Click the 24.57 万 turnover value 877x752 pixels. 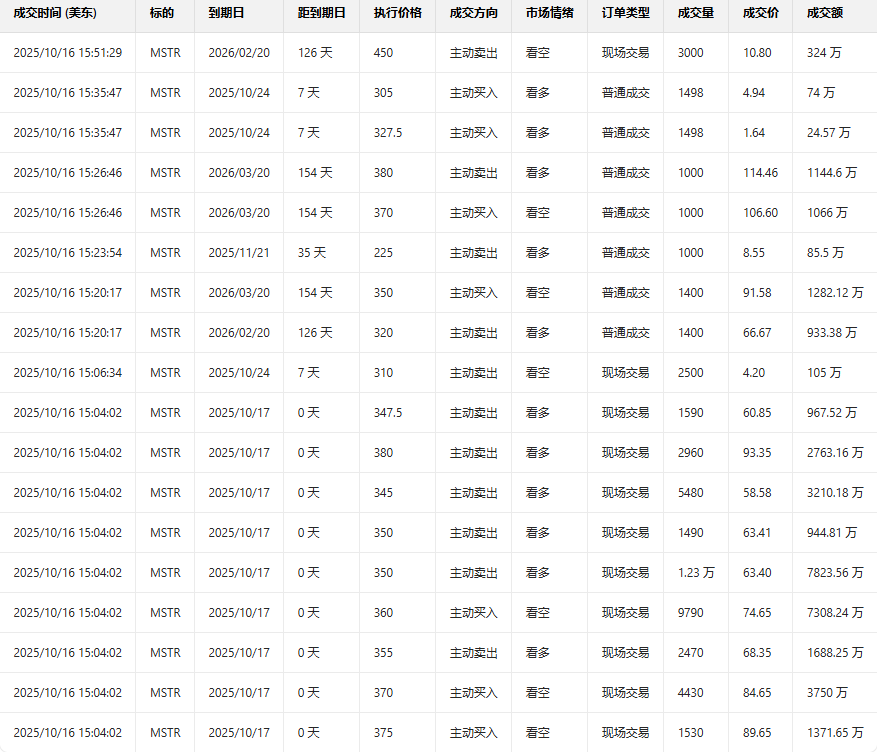(x=828, y=133)
